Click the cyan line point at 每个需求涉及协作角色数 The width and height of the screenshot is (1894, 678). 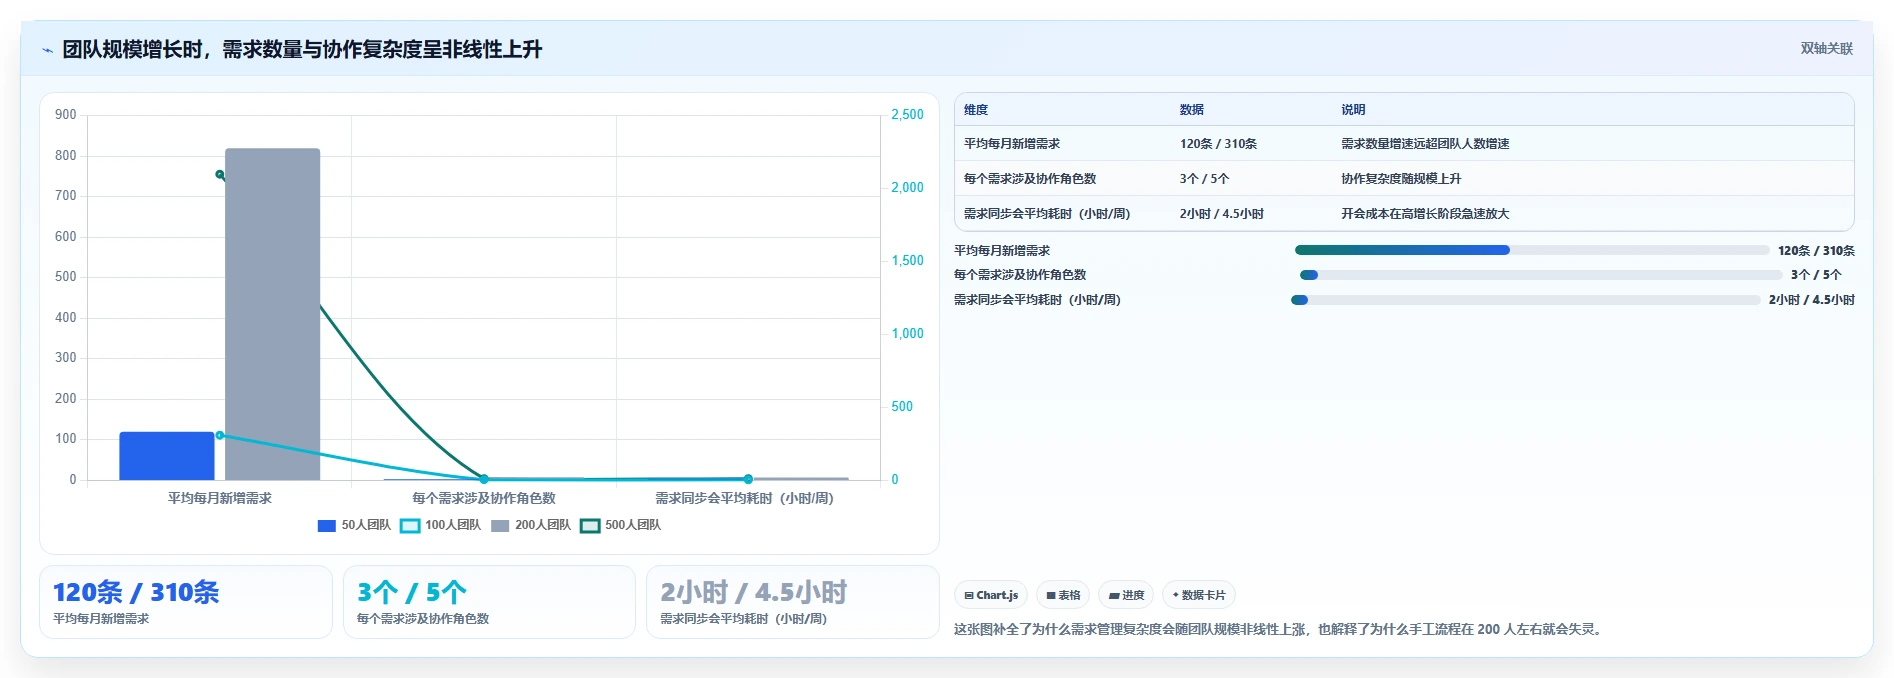[484, 479]
